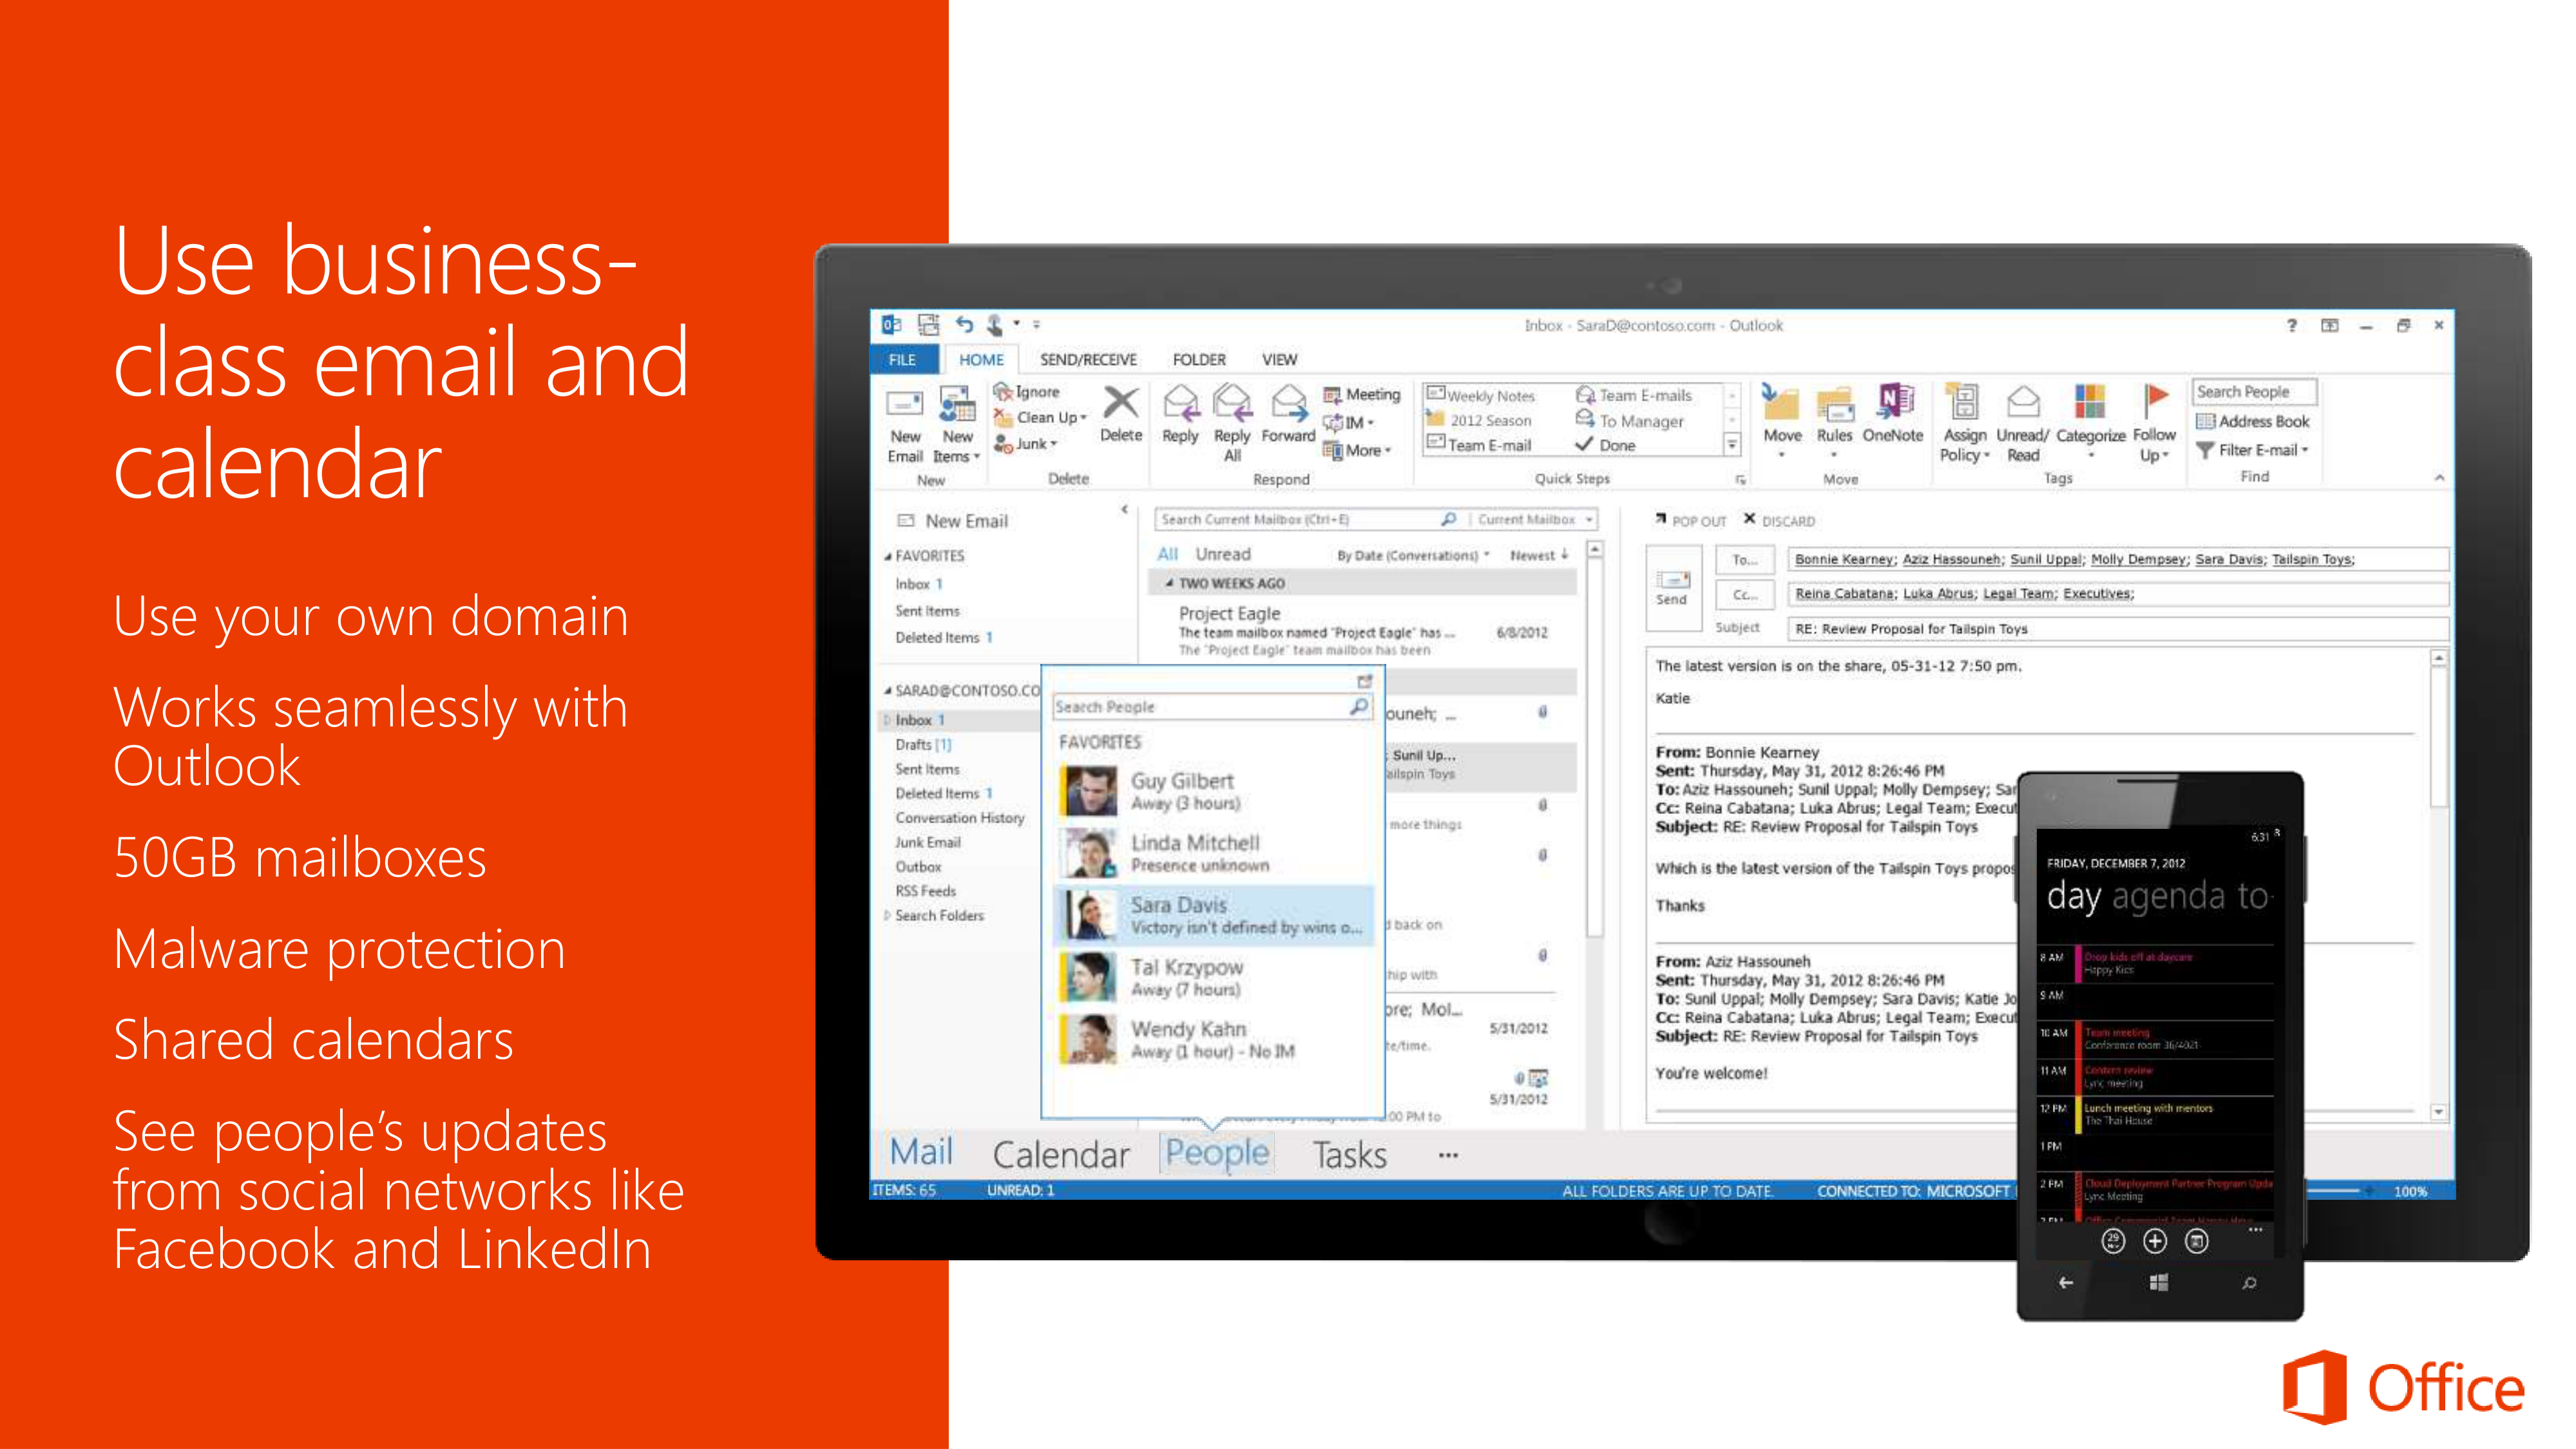The image size is (2576, 1449).
Task: Switch to the FOLDER tab
Action: tap(1199, 360)
